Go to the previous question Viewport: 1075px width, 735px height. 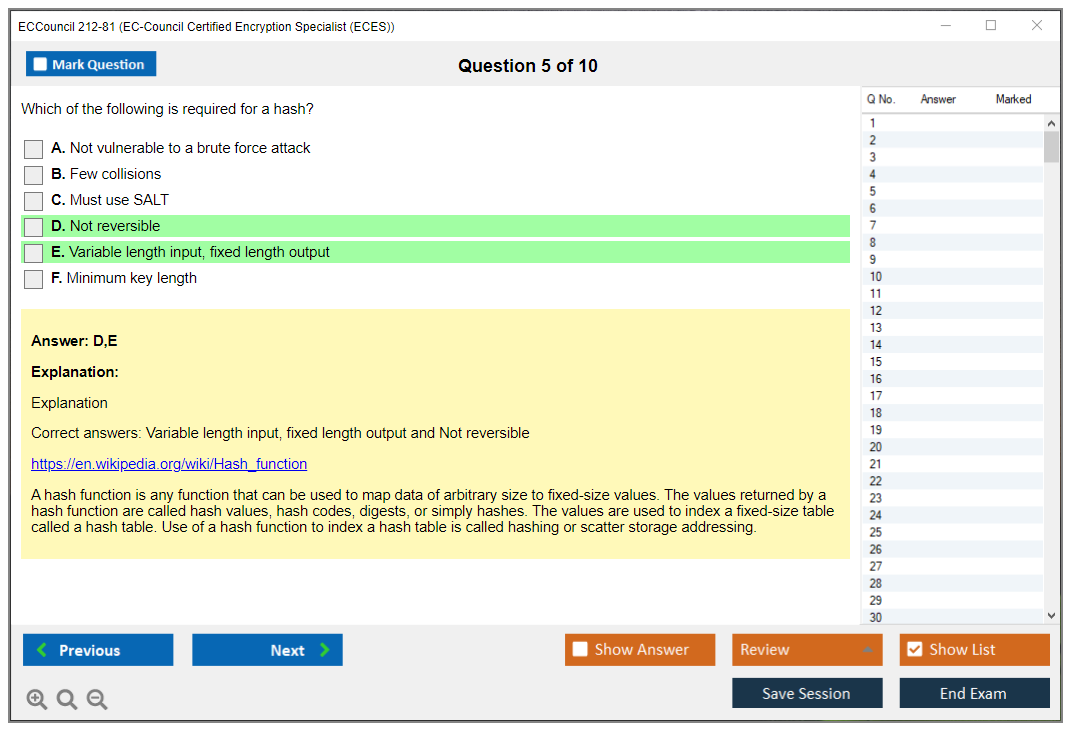click(98, 650)
